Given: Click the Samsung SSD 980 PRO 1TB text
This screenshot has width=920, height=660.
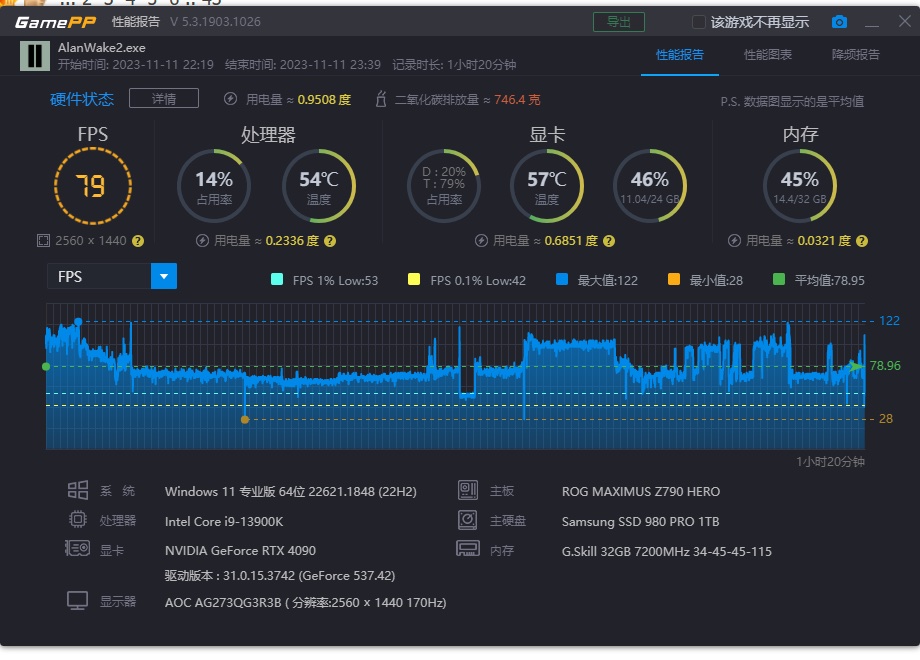Looking at the screenshot, I should pos(640,521).
